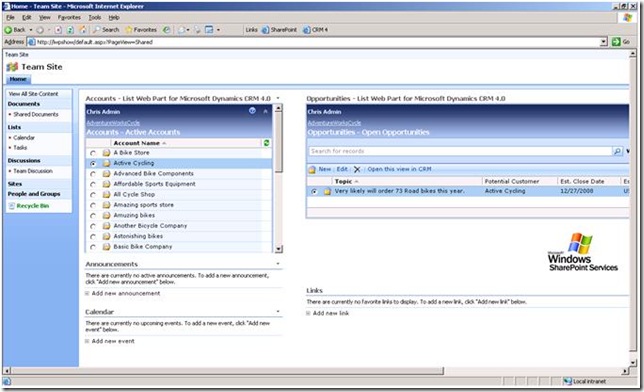Image resolution: width=644 pixels, height=392 pixels.
Task: Open the Calendar web part menu arrow
Action: [278, 311]
